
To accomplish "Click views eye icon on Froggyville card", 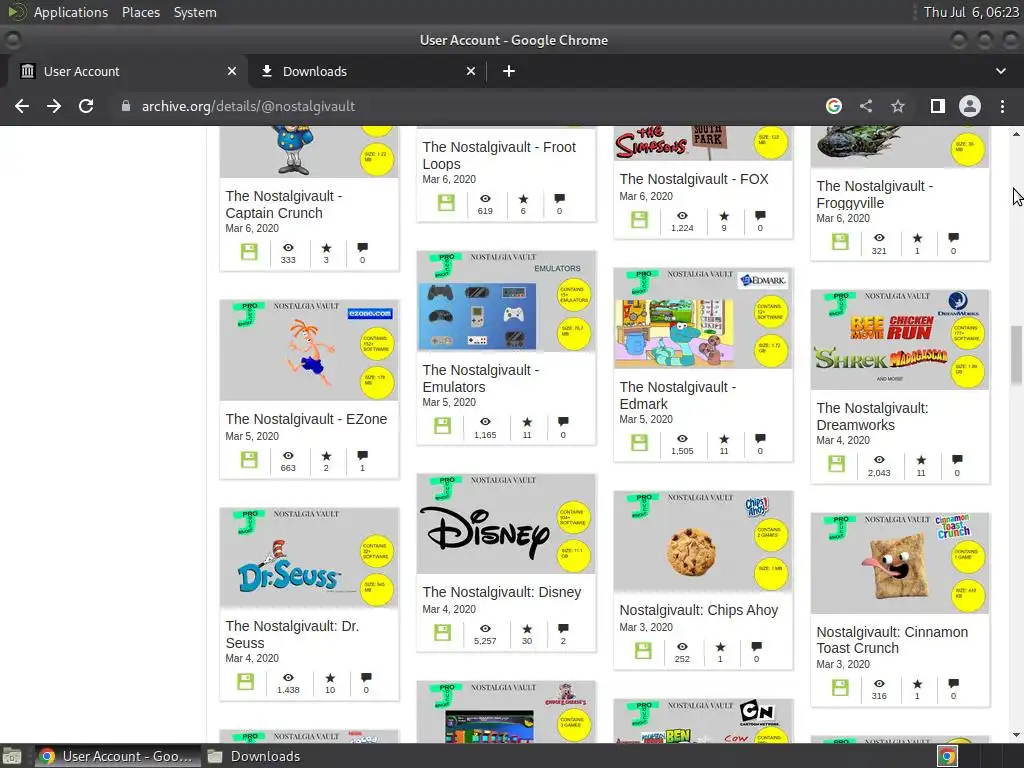I will coord(879,238).
